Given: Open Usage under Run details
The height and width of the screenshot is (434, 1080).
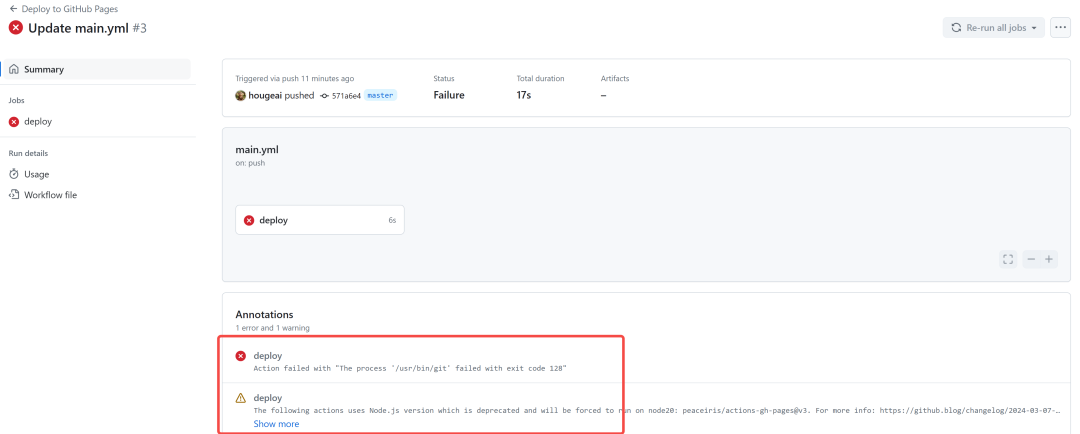Looking at the screenshot, I should 36,174.
